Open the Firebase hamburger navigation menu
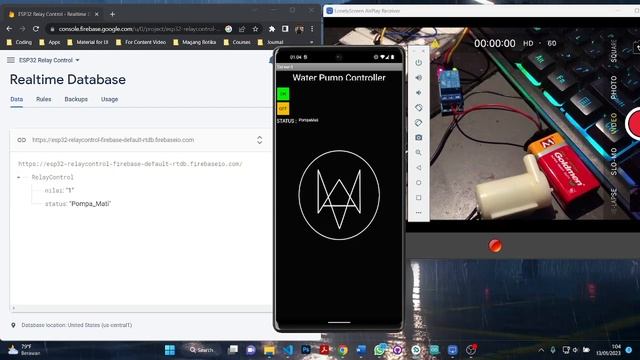This screenshot has height=360, width=640. pos(11,60)
